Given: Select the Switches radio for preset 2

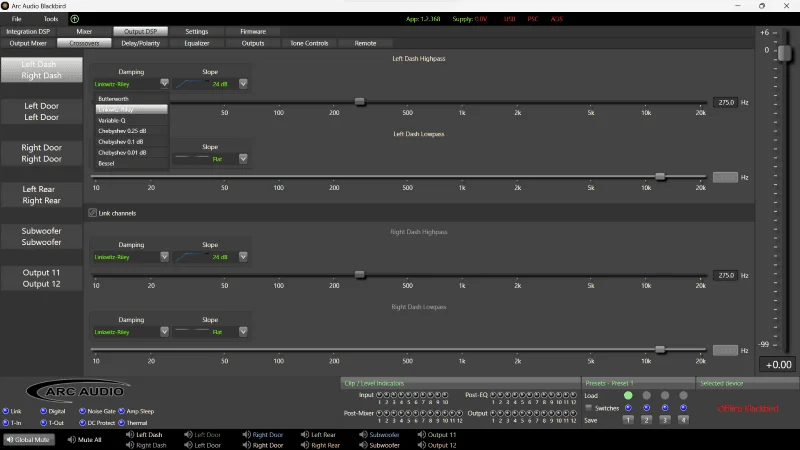Looking at the screenshot, I should coord(646,408).
